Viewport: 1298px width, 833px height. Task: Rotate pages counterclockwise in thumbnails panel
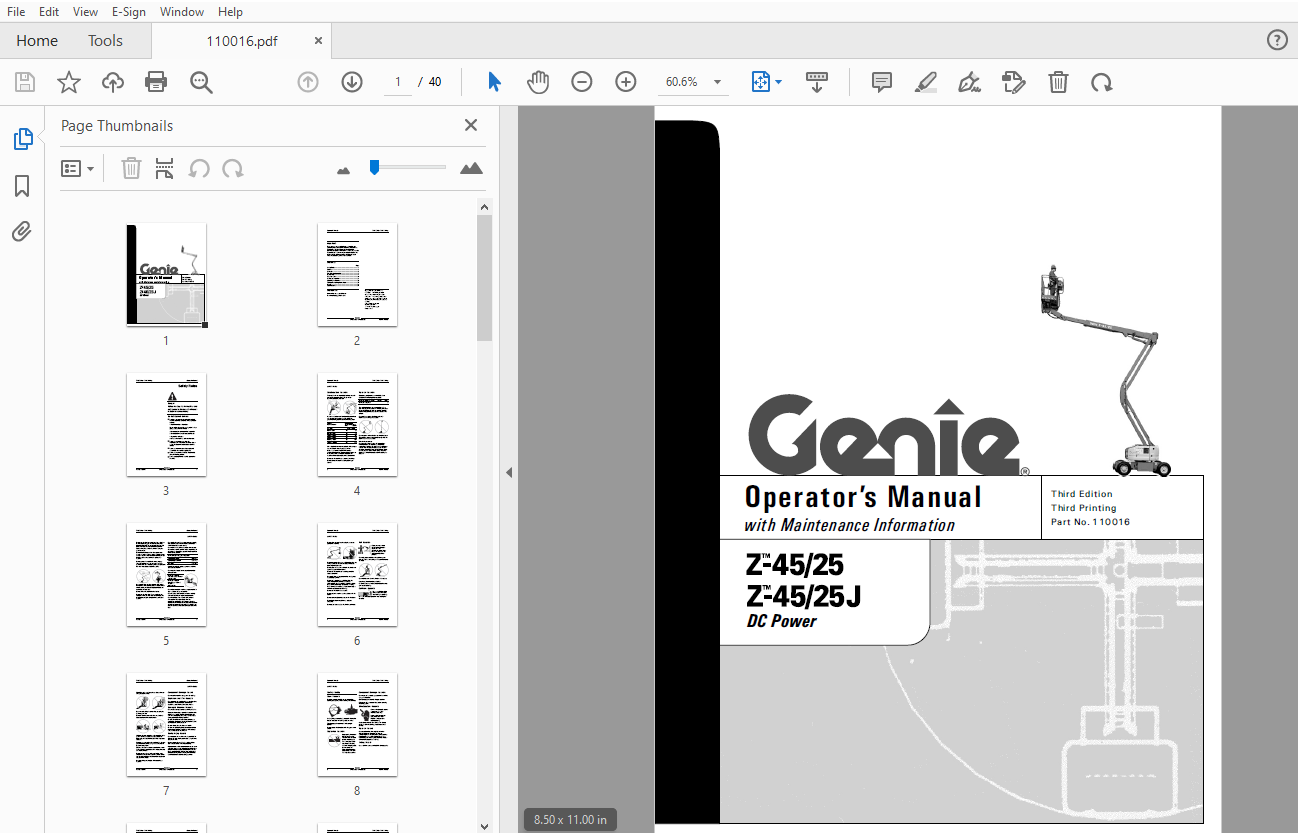pos(199,168)
